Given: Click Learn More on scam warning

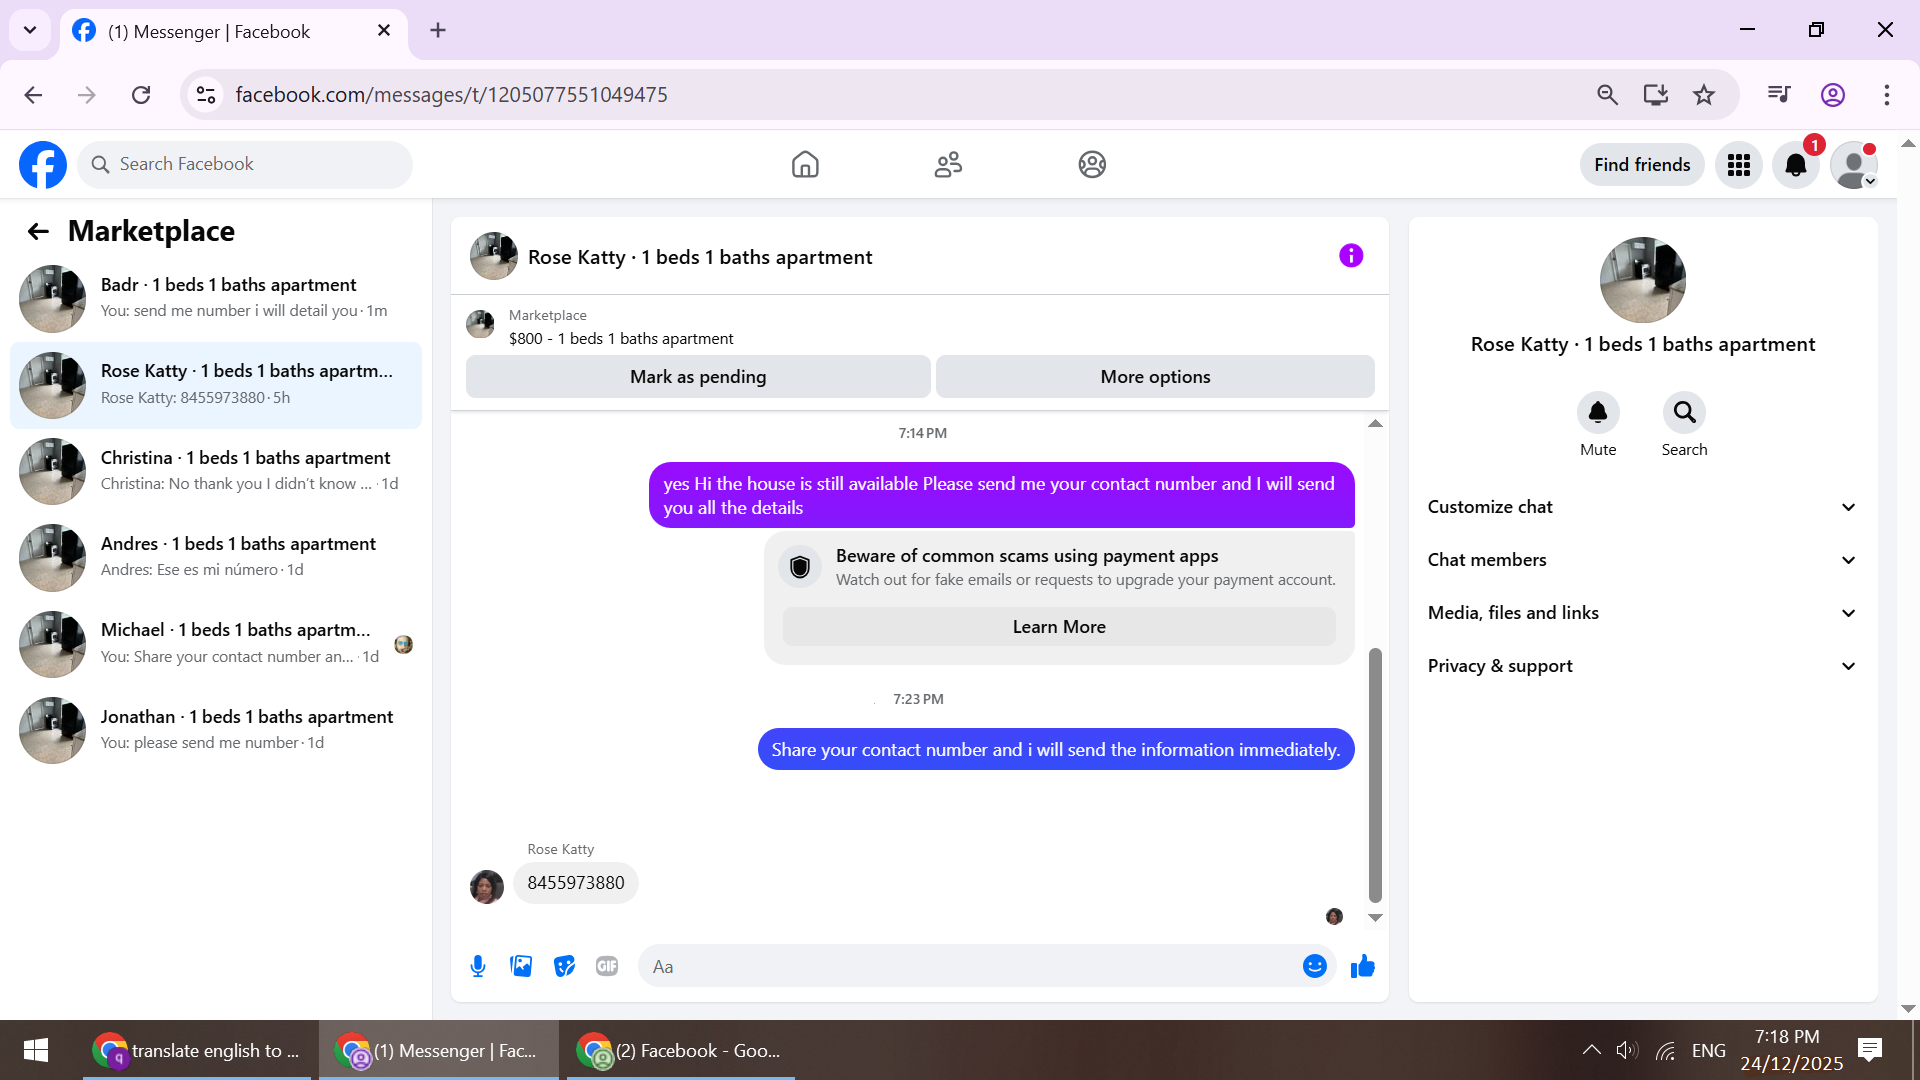Looking at the screenshot, I should click(1059, 627).
